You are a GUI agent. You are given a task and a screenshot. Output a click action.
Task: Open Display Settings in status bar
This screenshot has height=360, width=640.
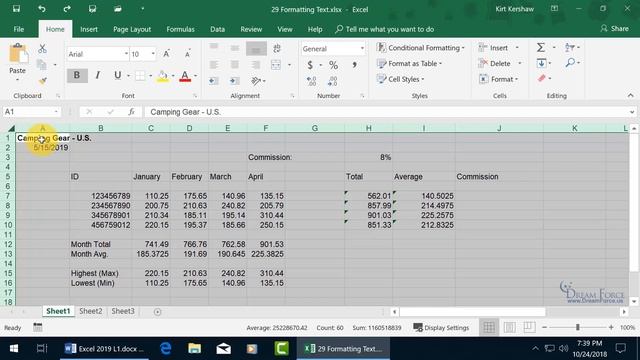441,327
